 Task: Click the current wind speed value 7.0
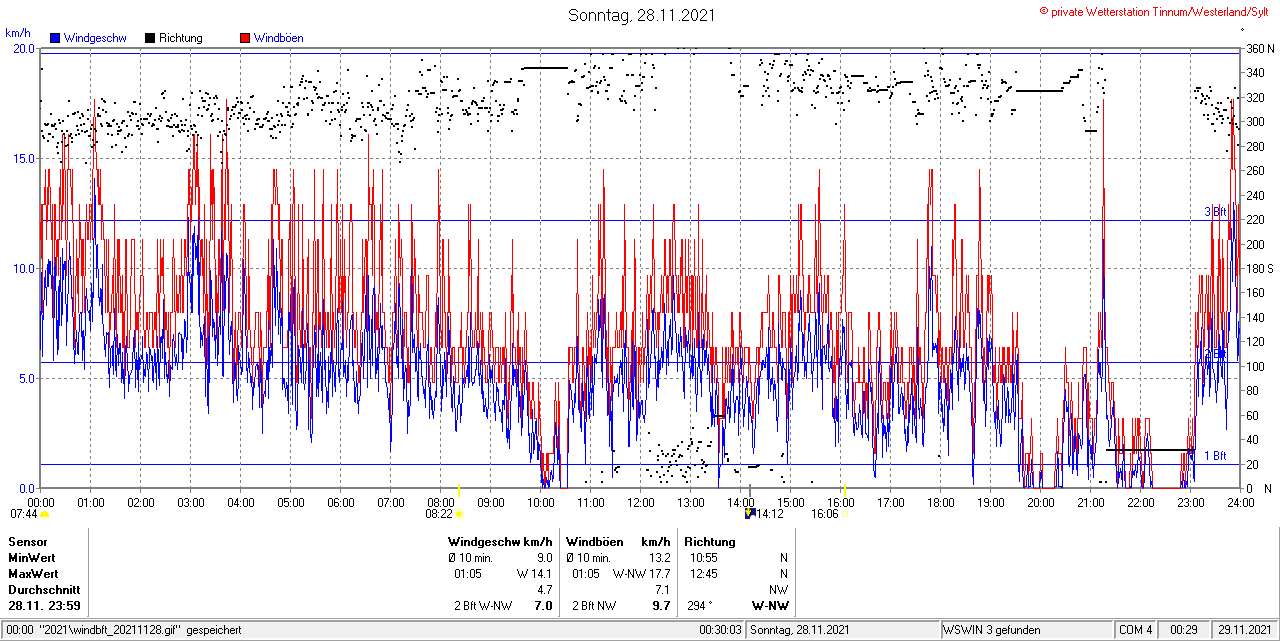543,606
